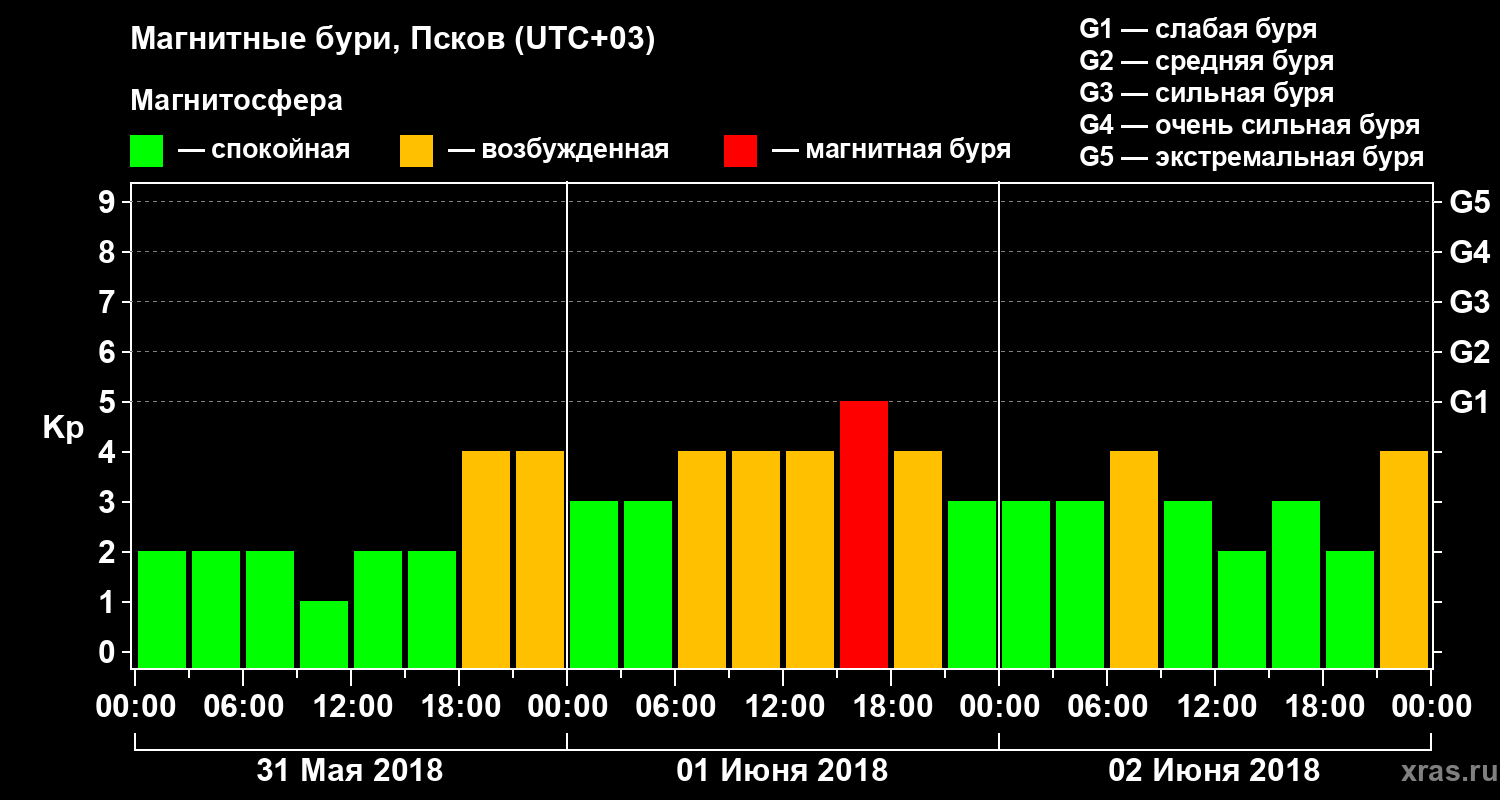This screenshot has height=800, width=1500.
Task: Click the G1 label on right axis
Action: (1469, 402)
